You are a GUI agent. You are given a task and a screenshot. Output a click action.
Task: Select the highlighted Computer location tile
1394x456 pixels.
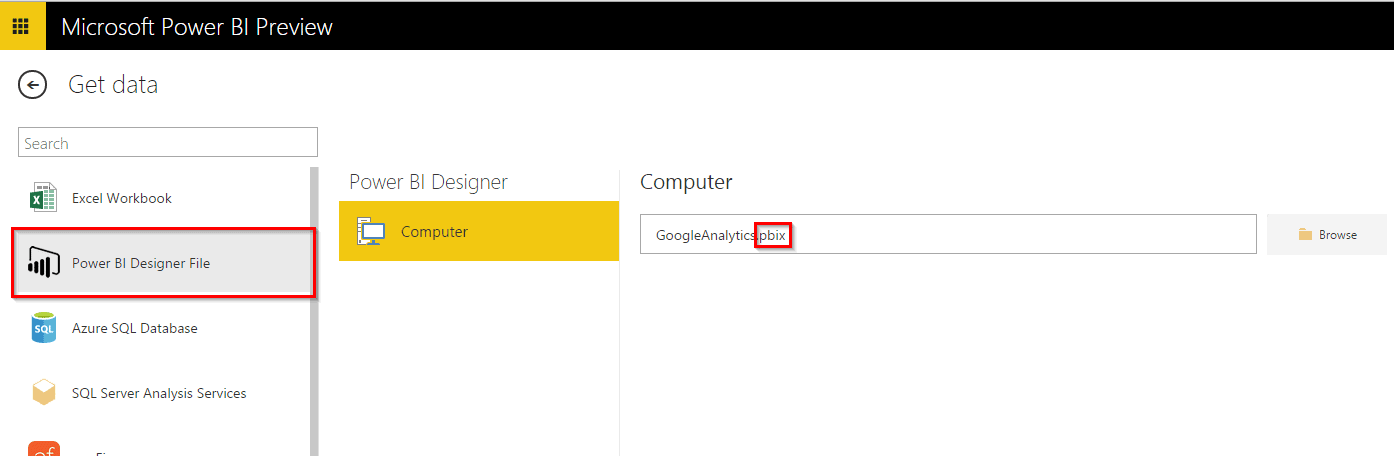[478, 232]
